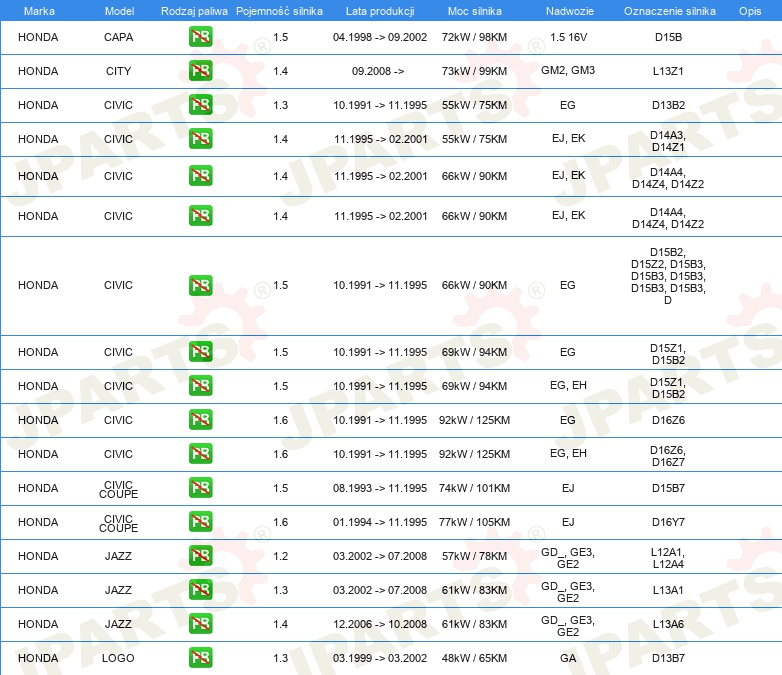782x675 pixels.
Task: Click fuel icon in JAZZ 1.2 row
Action: (200, 556)
